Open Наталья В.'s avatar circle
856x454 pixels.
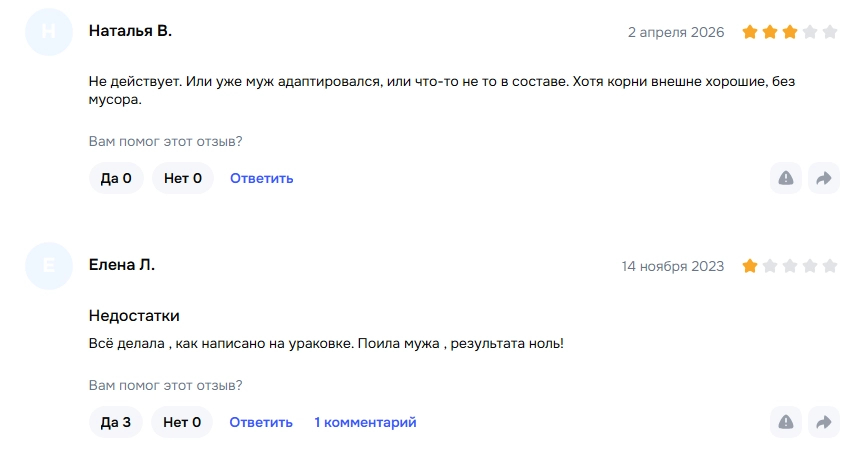pyautogui.click(x=49, y=32)
